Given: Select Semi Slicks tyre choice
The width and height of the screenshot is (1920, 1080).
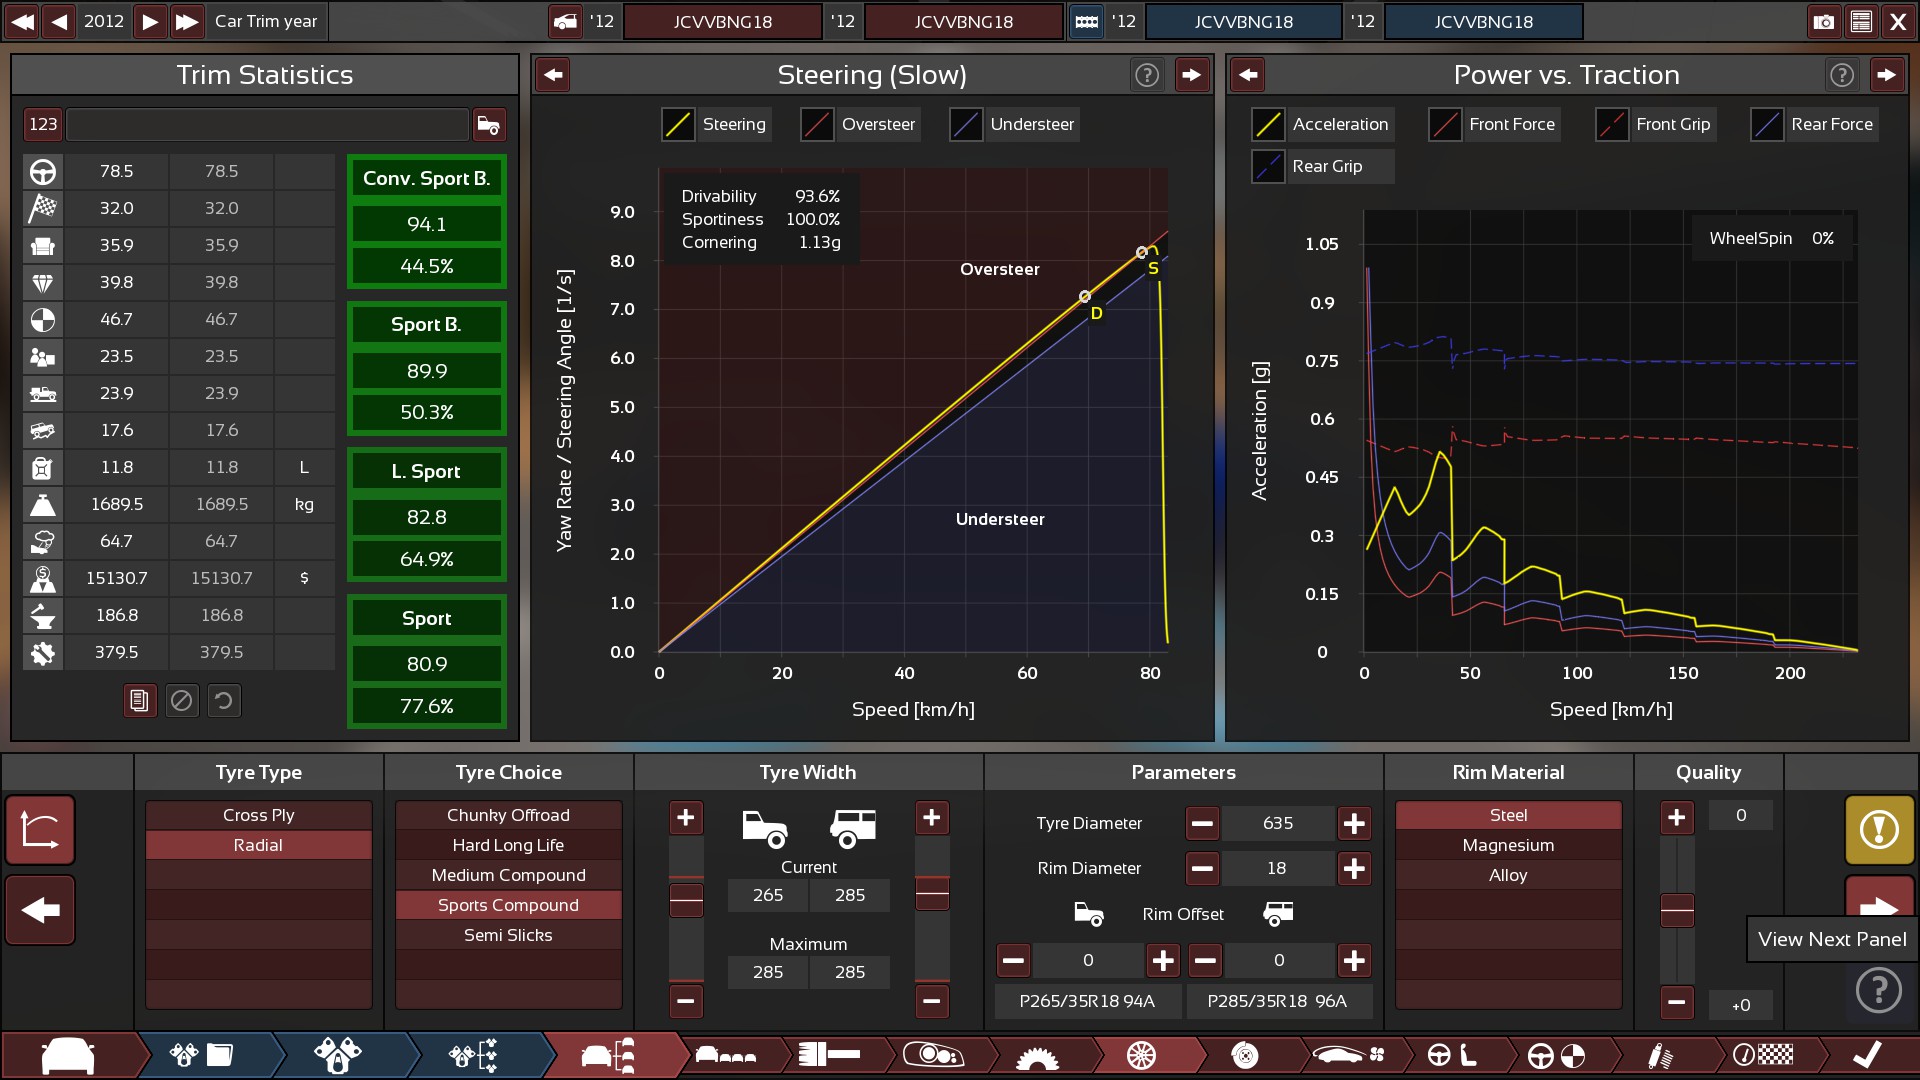Looking at the screenshot, I should point(508,935).
